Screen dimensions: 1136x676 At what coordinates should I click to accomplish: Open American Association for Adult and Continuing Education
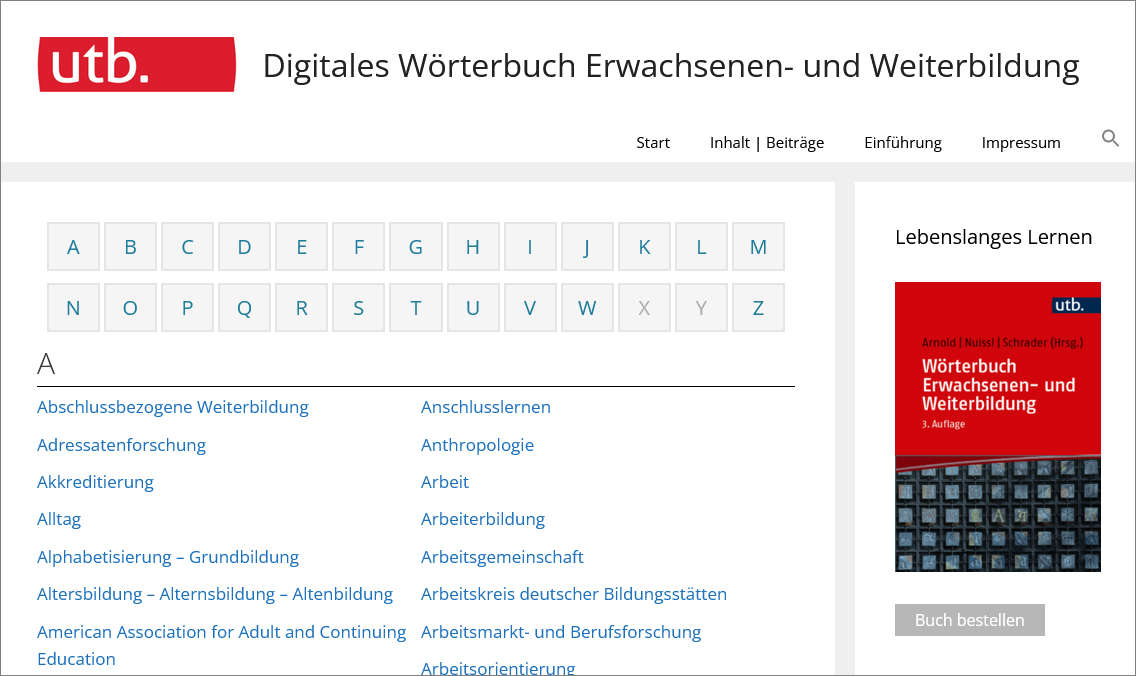(222, 646)
